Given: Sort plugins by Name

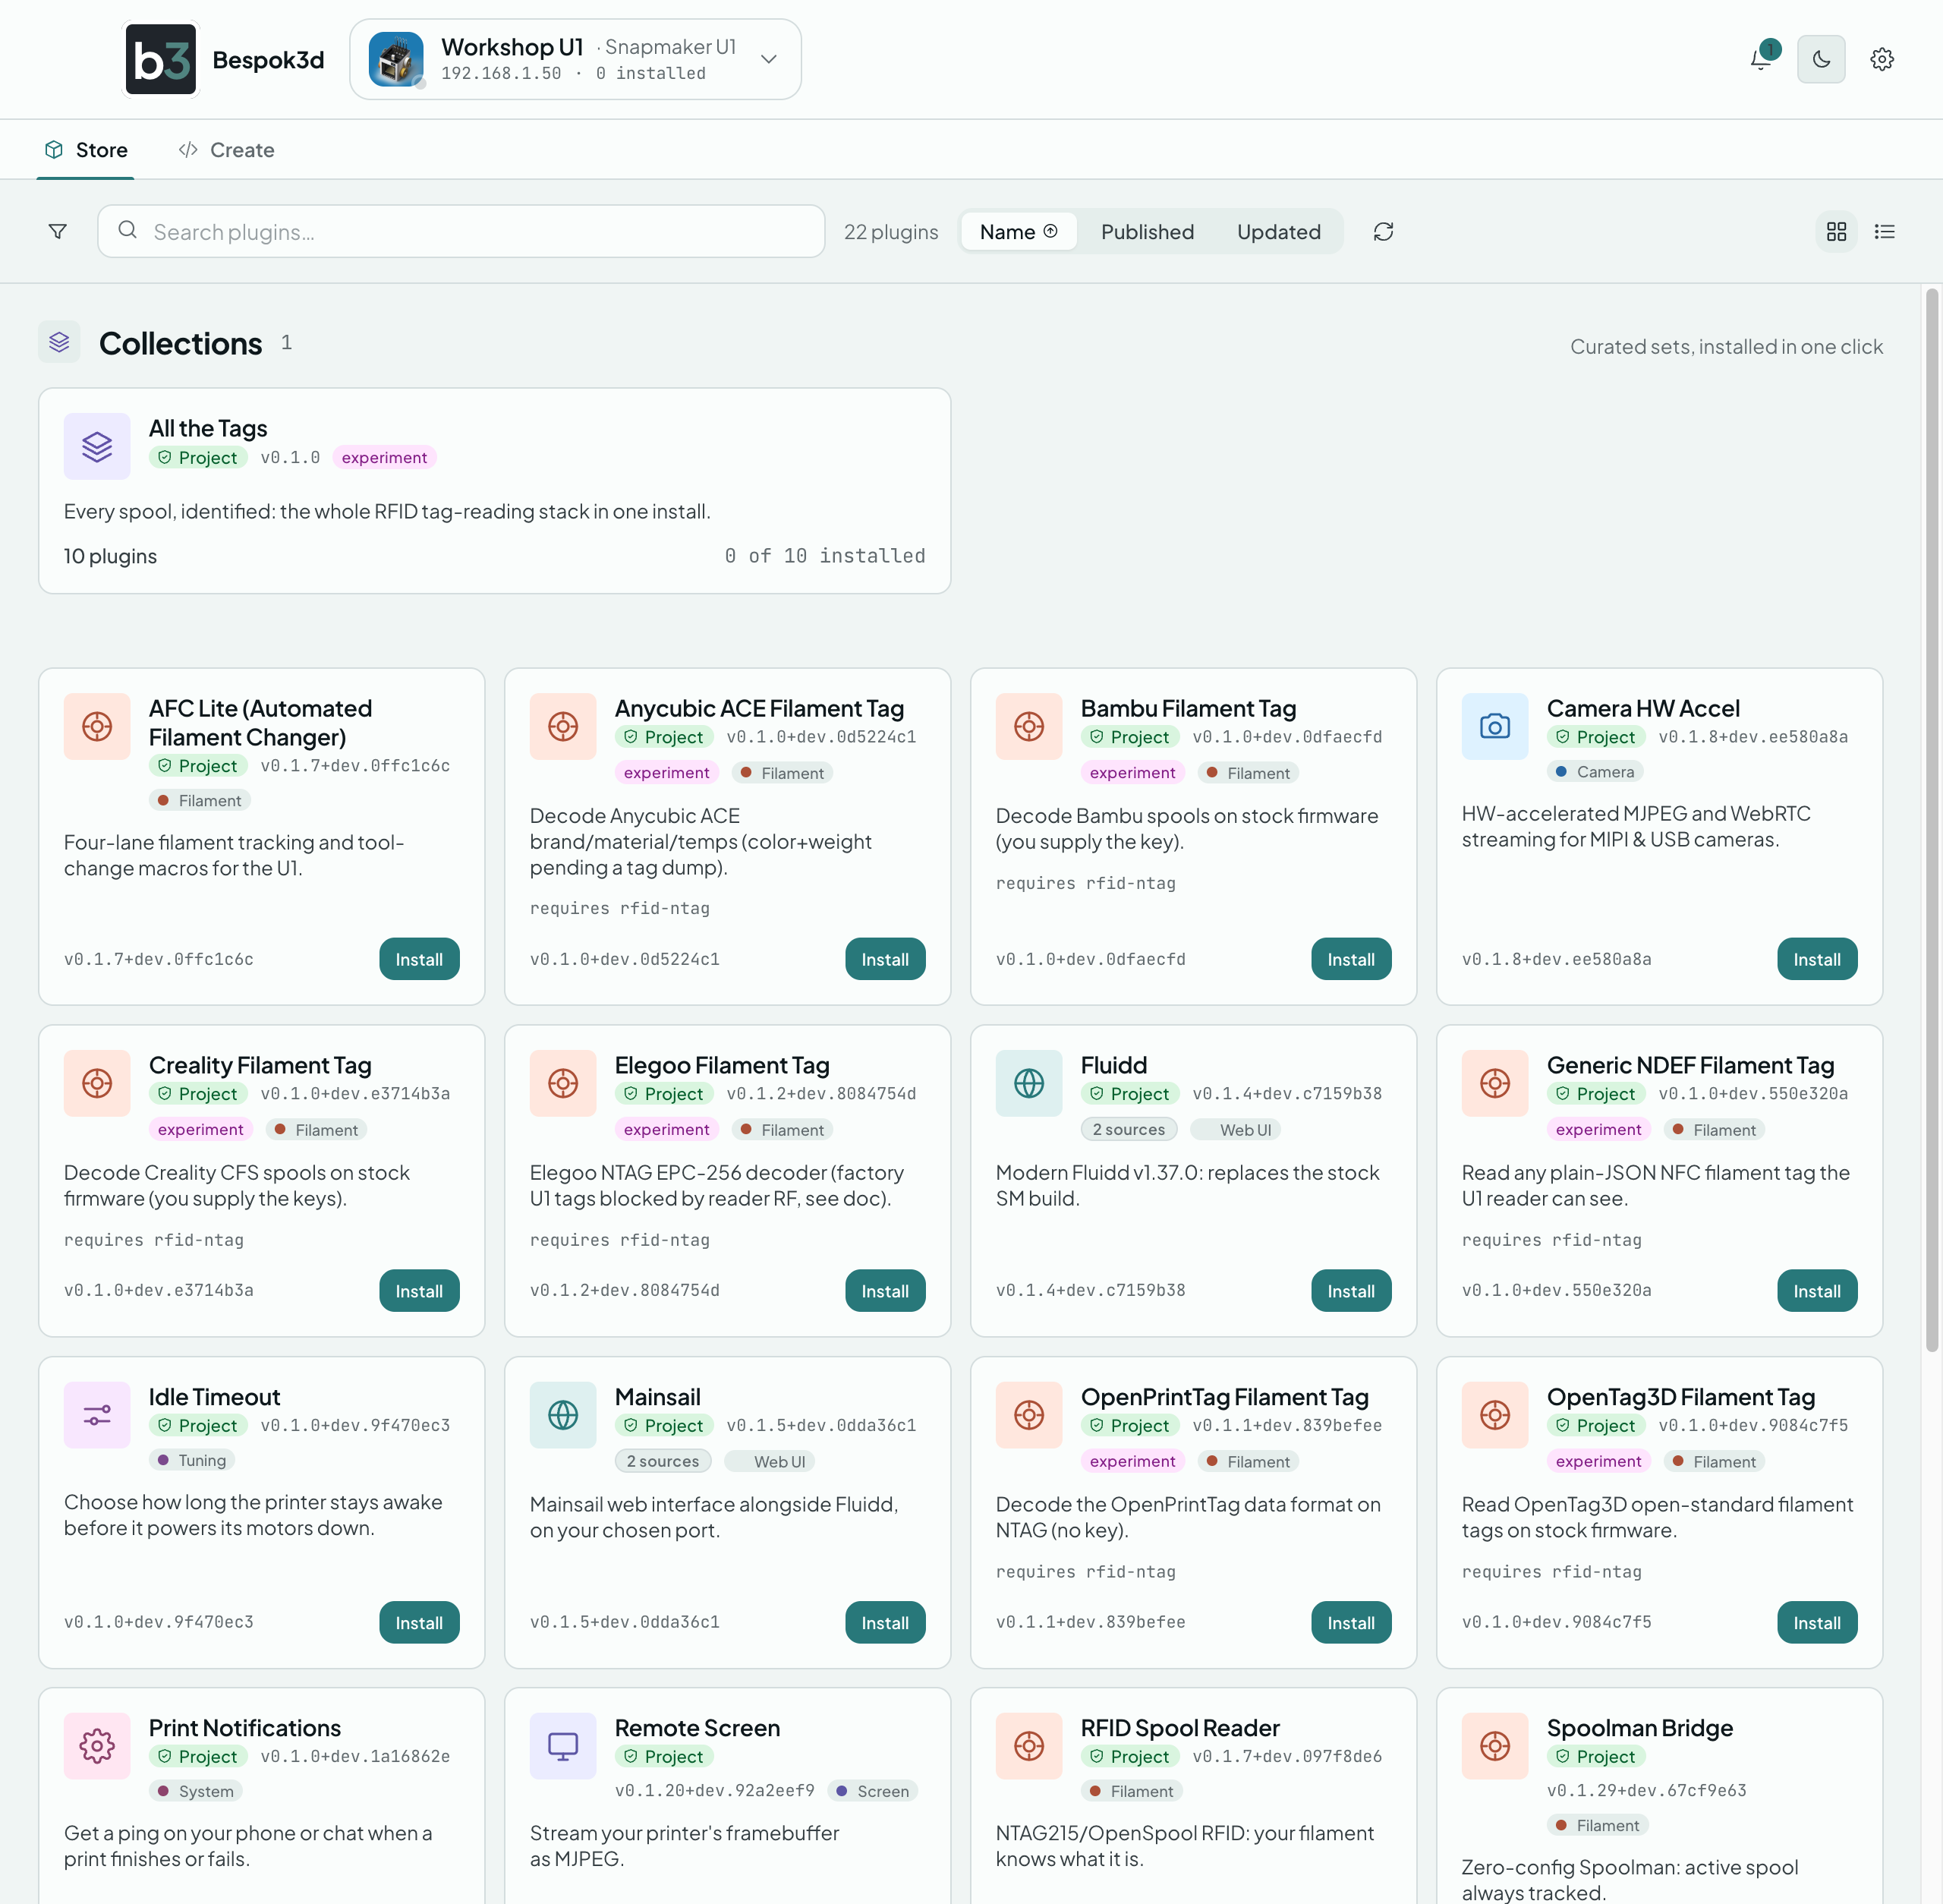Looking at the screenshot, I should [1018, 232].
